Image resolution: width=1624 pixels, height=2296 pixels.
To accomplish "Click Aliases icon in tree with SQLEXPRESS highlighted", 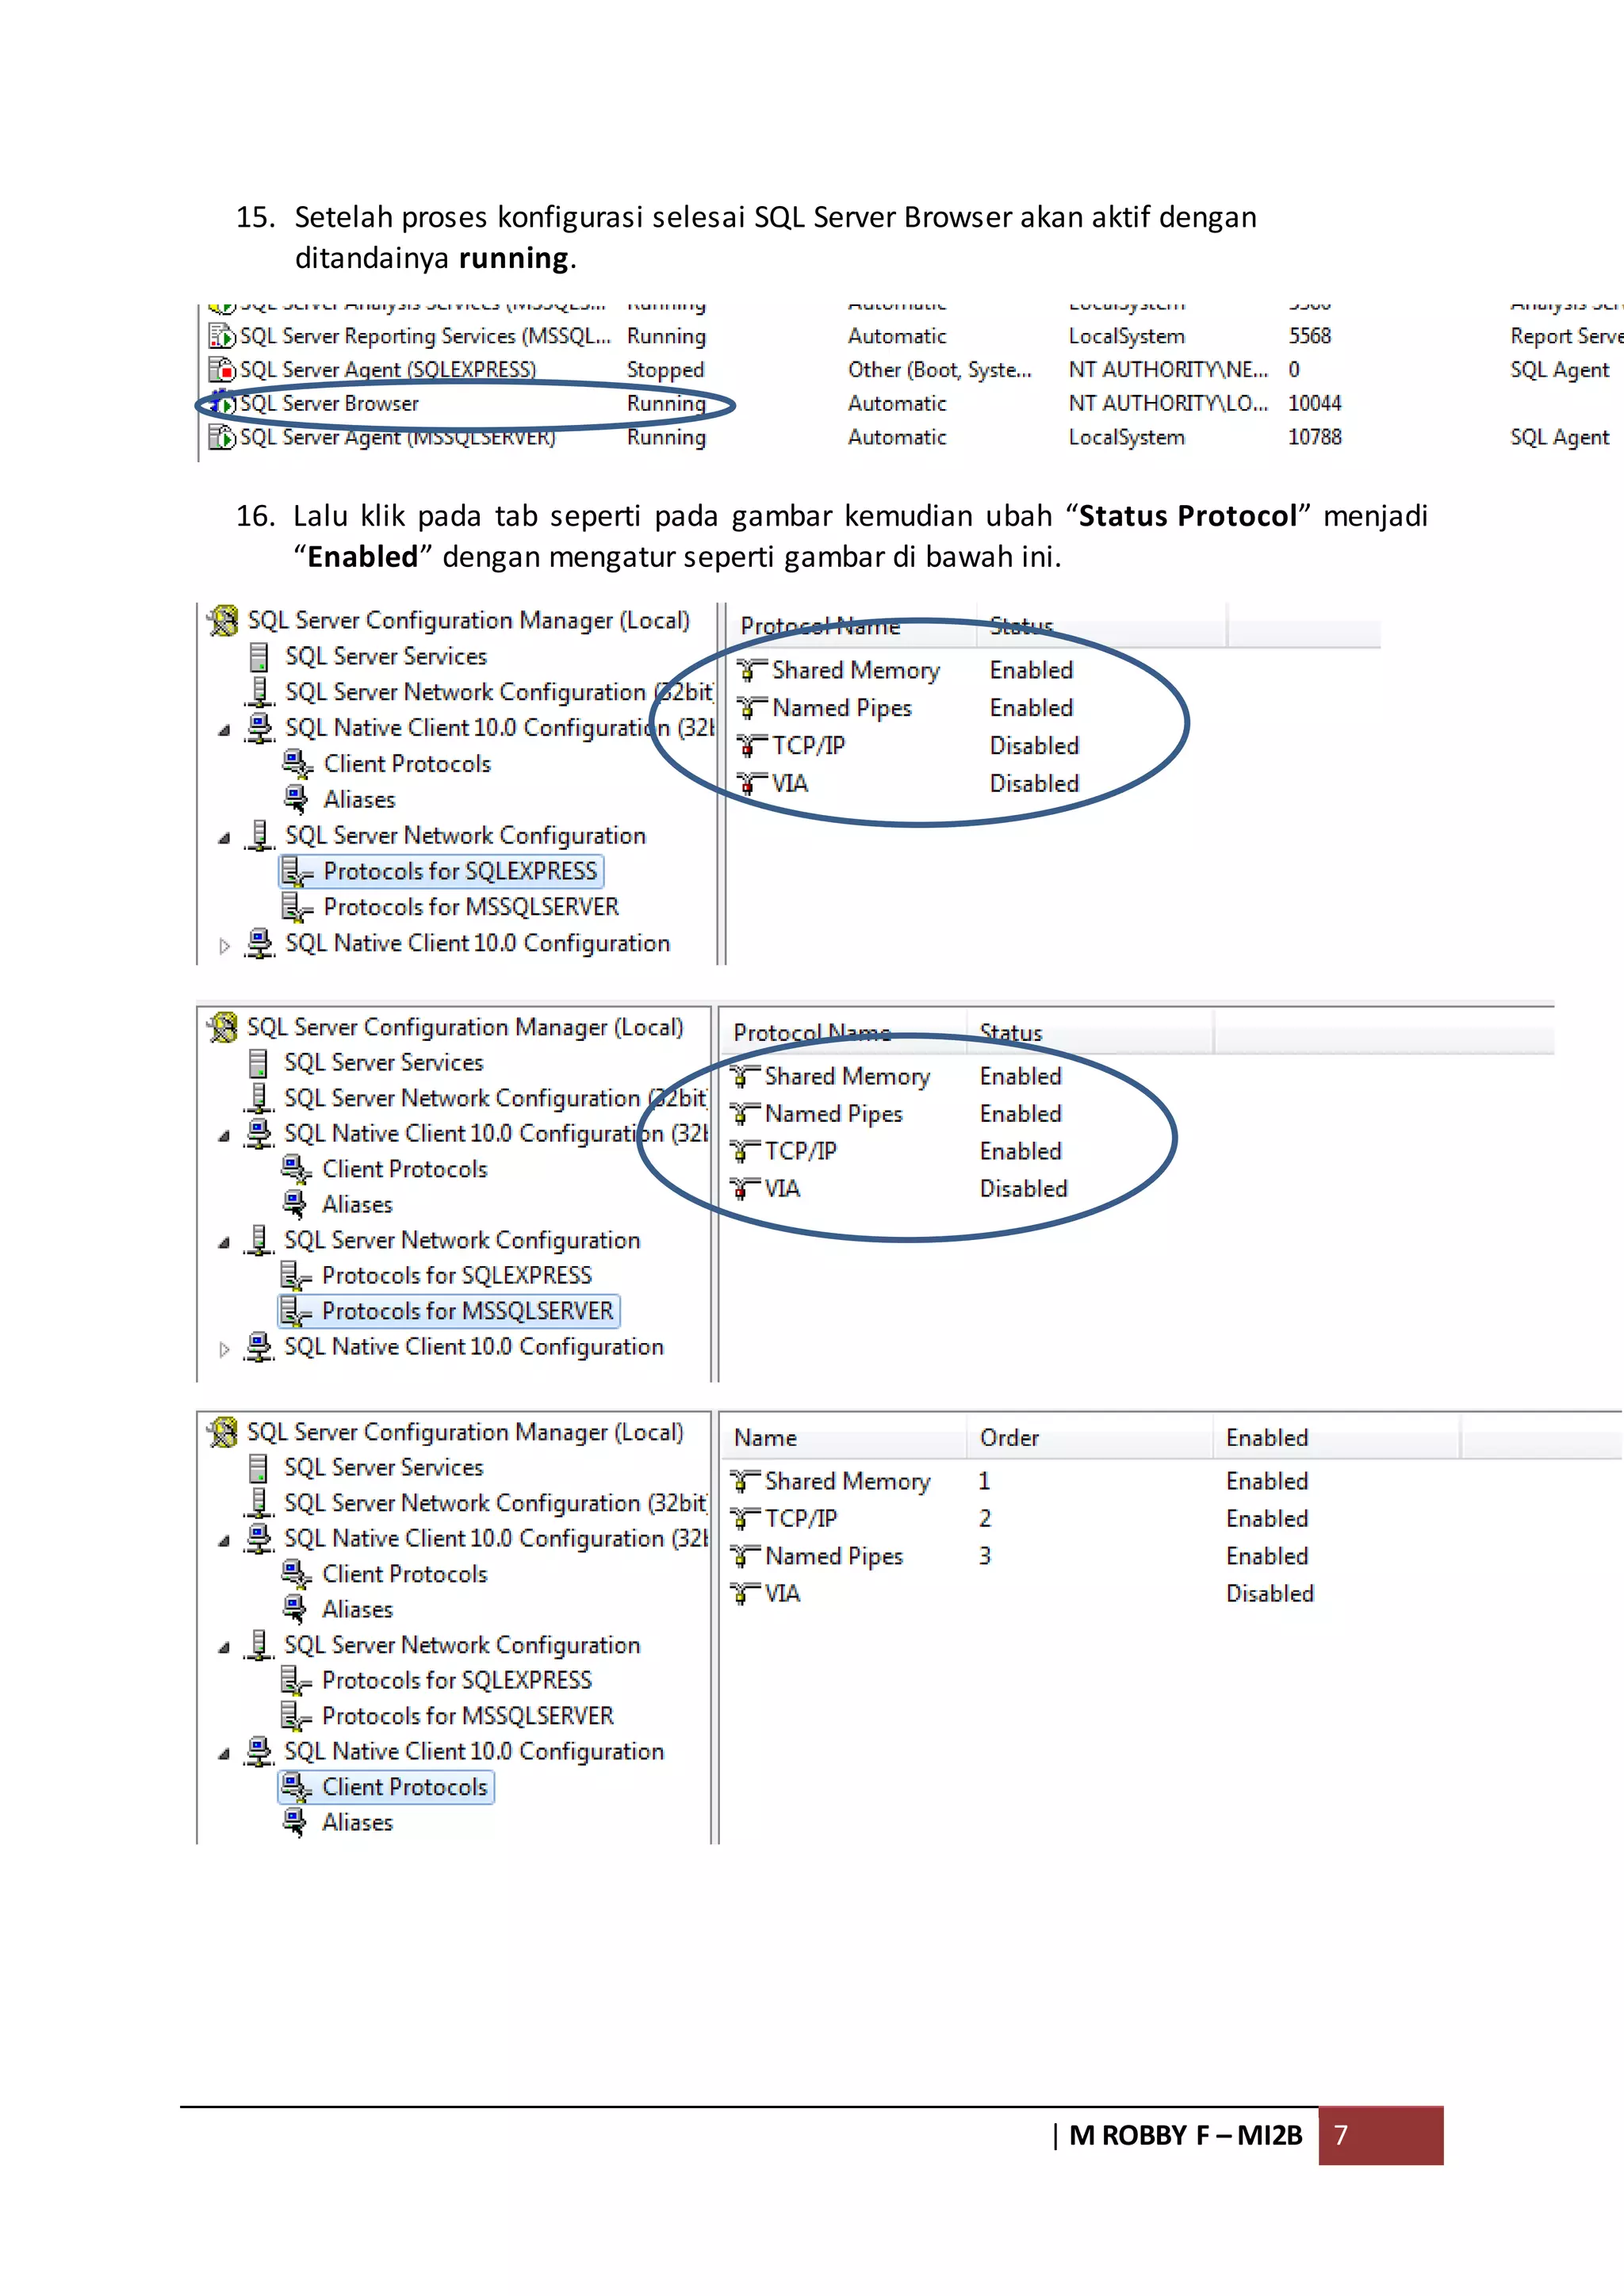I will [x=296, y=799].
